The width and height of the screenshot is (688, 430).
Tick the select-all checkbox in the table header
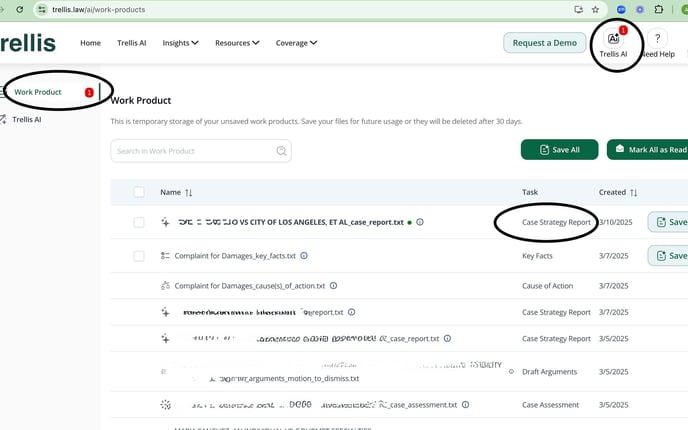(x=139, y=192)
